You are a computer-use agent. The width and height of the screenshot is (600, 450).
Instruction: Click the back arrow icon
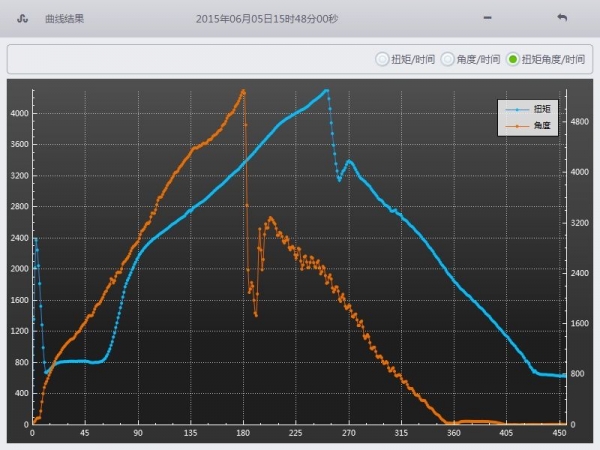click(x=562, y=18)
